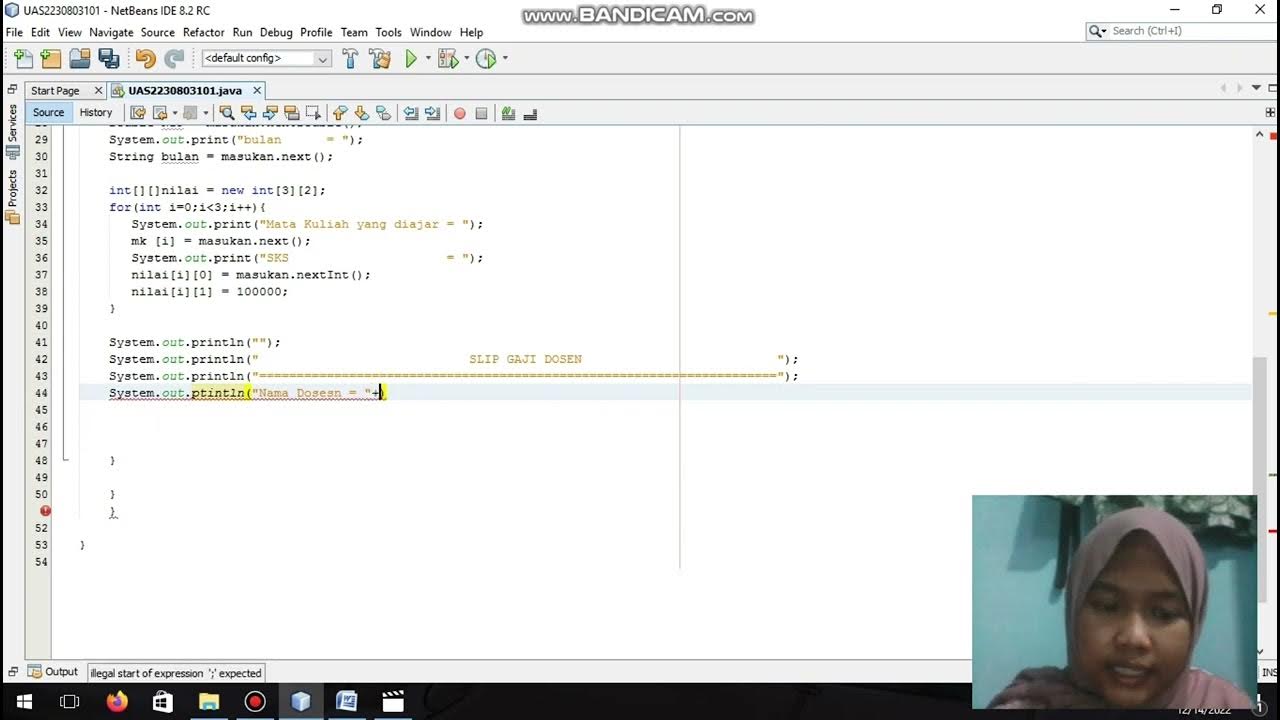
Task: Click the Debug Project icon
Action: 447,59
